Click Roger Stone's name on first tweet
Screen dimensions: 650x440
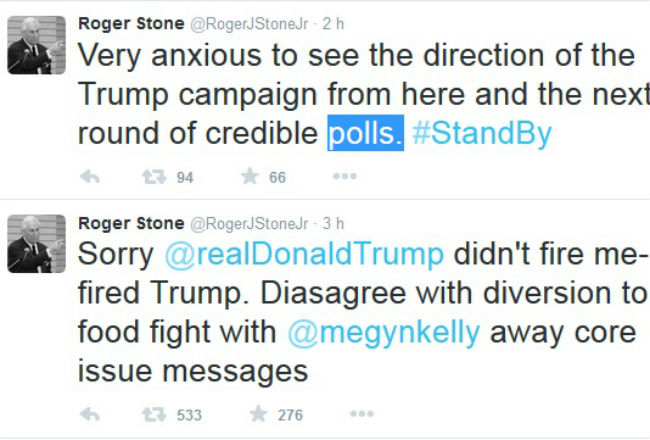pyautogui.click(x=131, y=19)
